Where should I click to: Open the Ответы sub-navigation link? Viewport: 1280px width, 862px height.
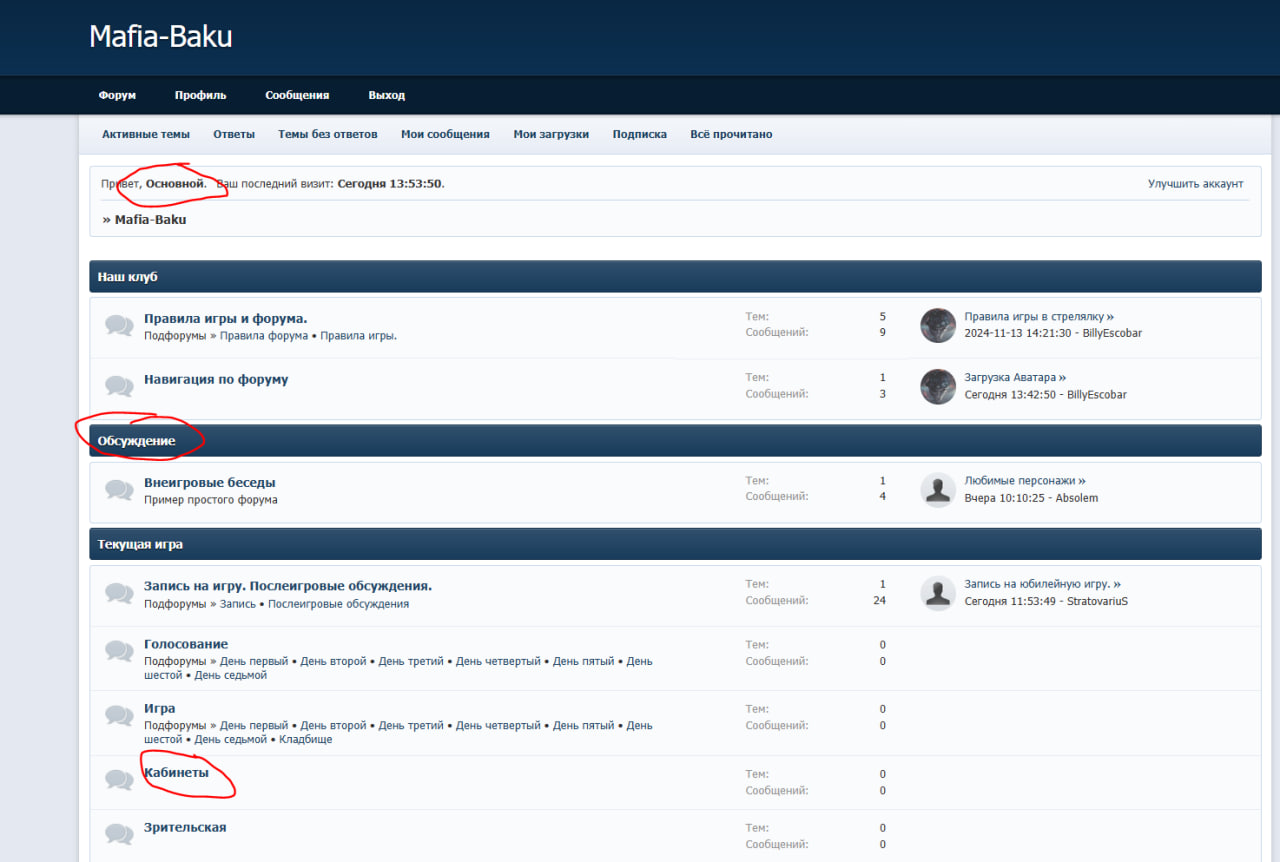(x=234, y=134)
